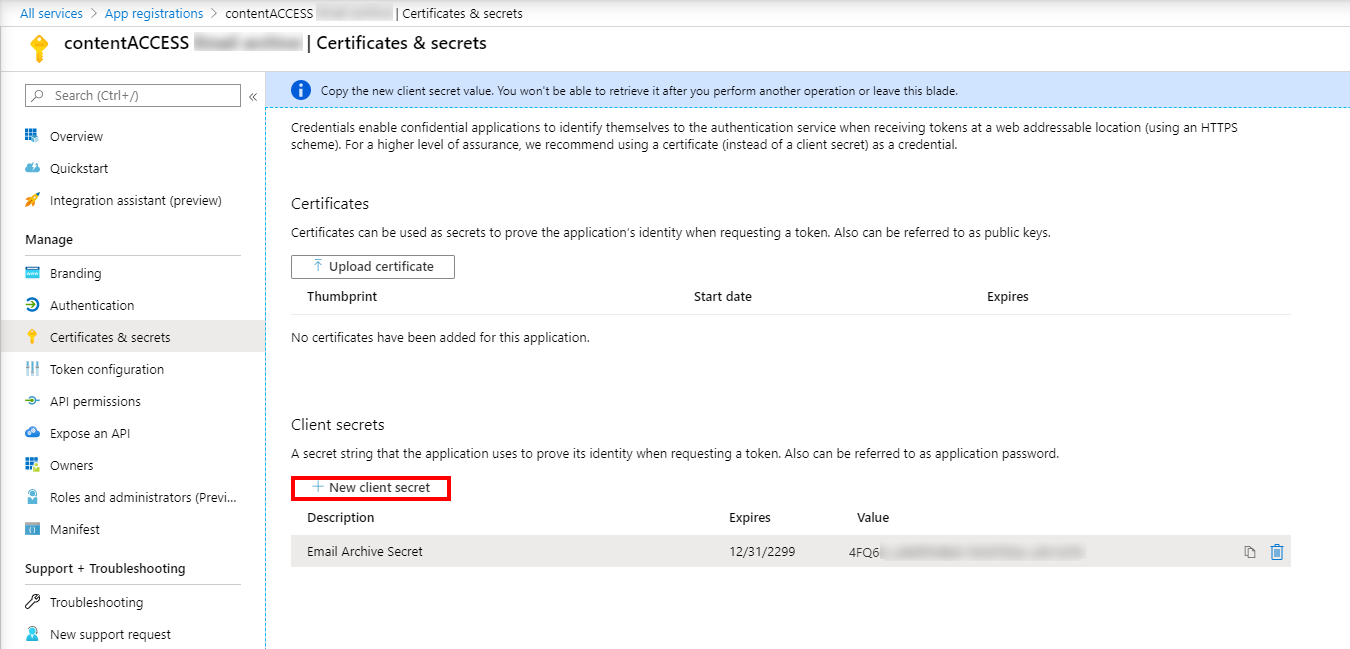
Task: Click the Quickstart cloud icon
Action: 32,168
